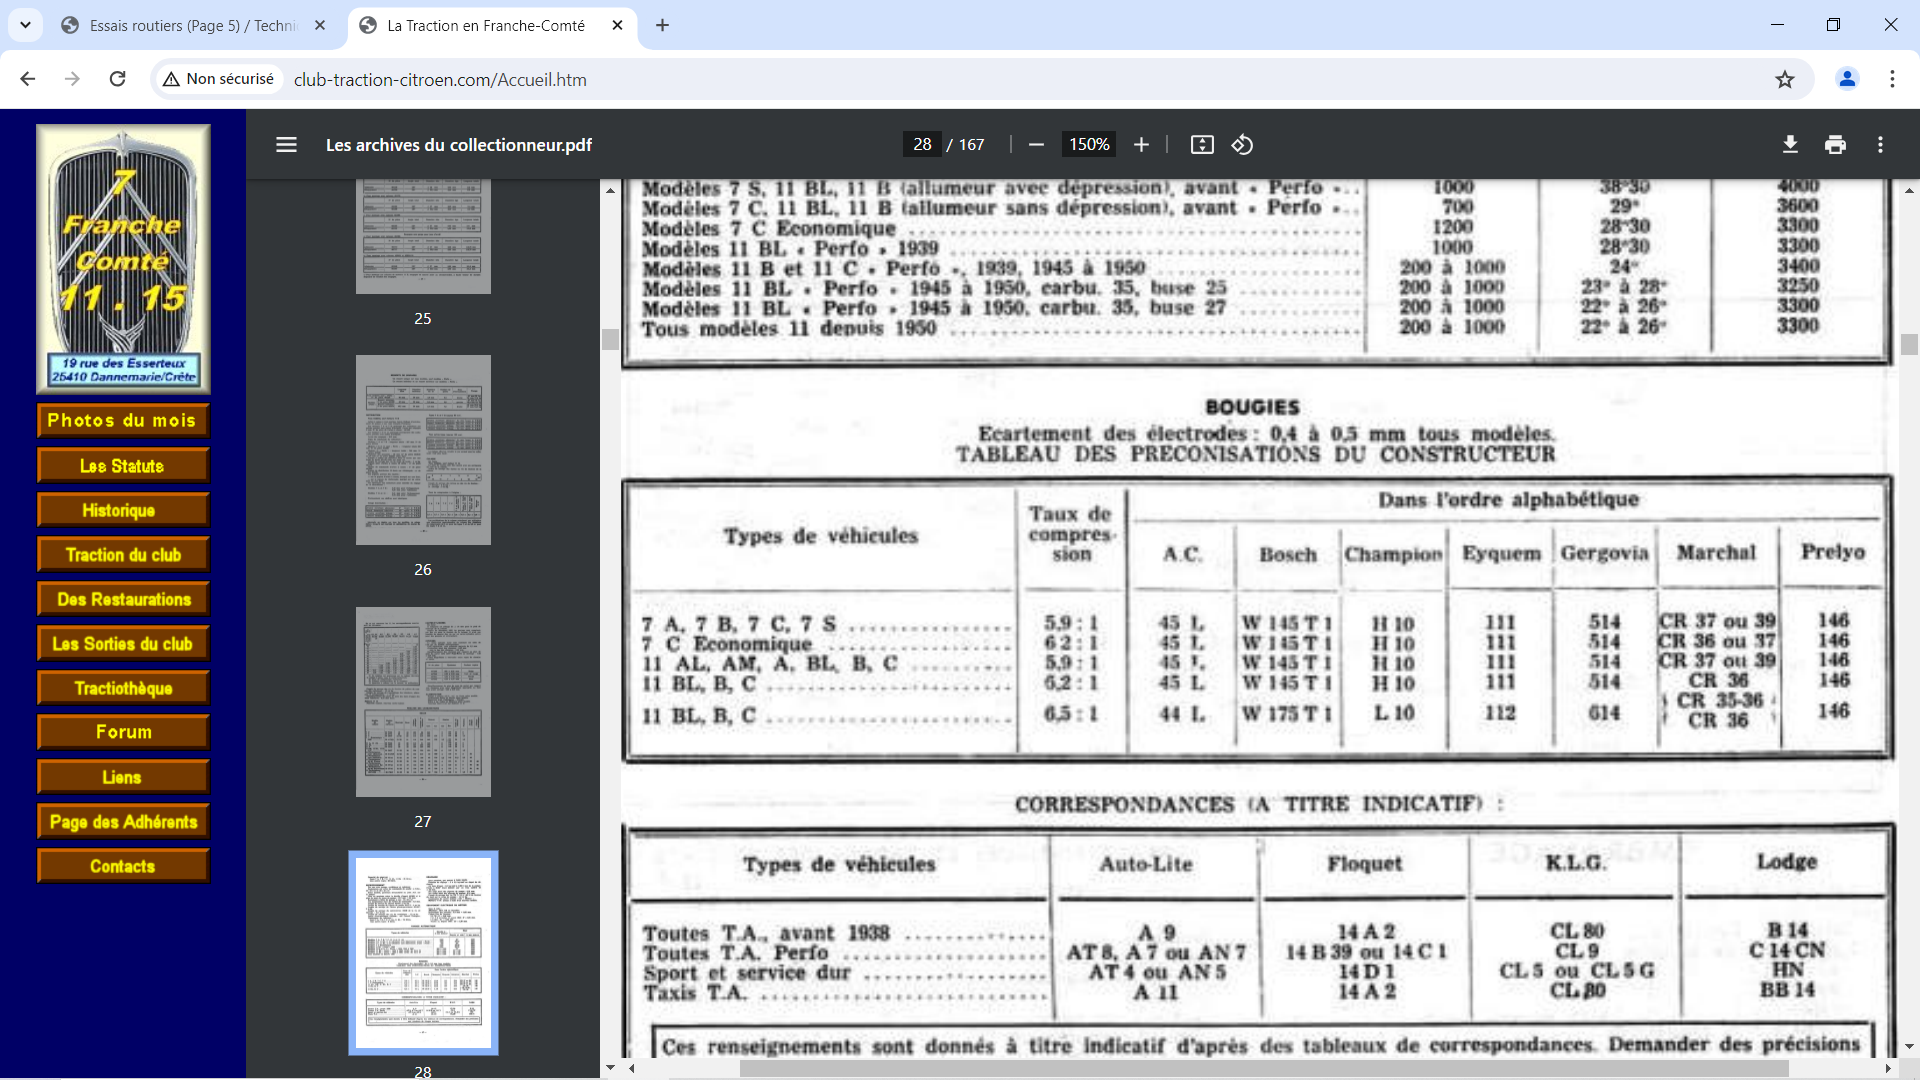Open the browser profile menu
1920x1080 pixels.
pos(1847,79)
